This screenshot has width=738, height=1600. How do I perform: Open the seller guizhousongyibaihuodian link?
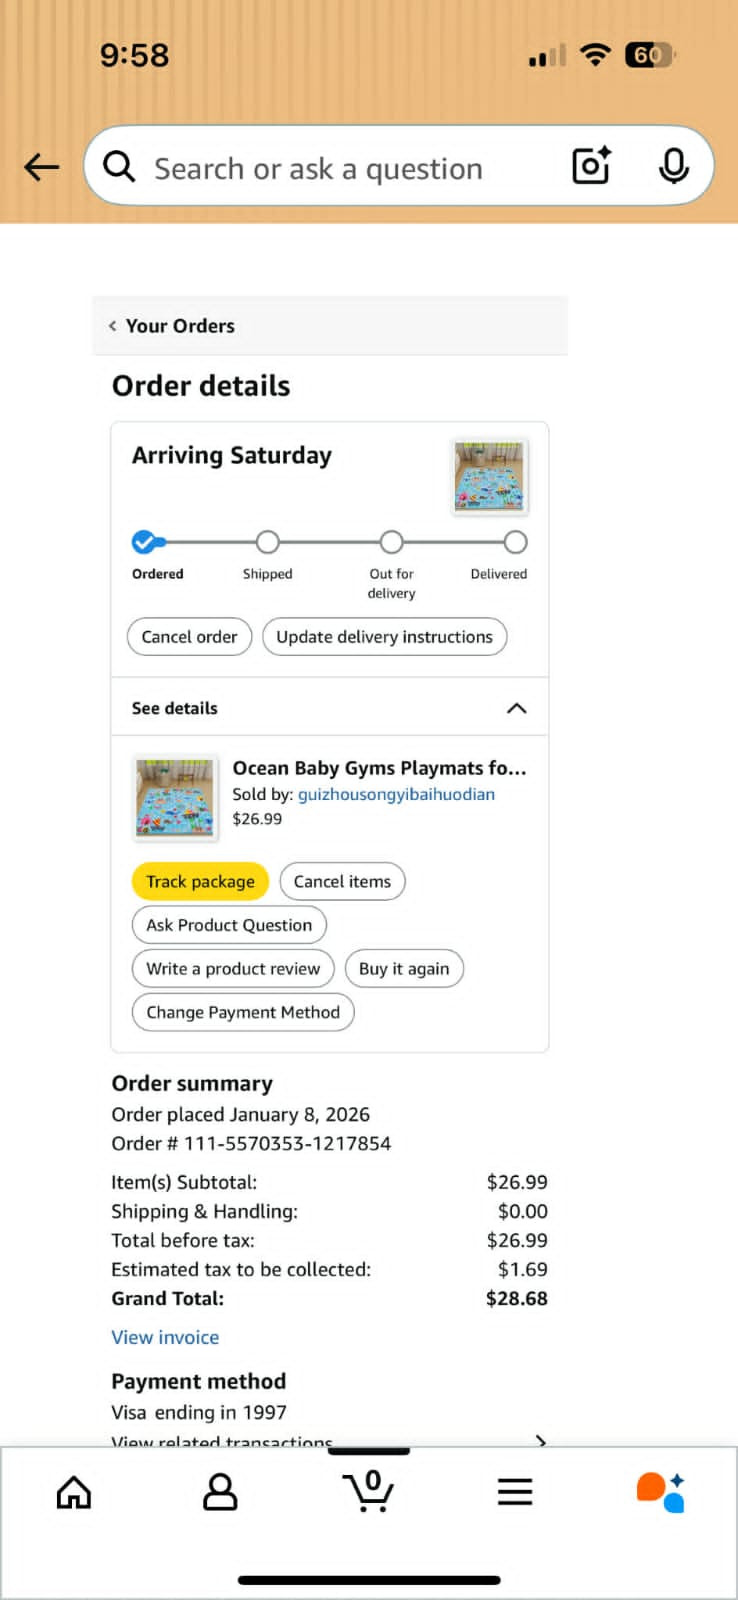pos(396,794)
